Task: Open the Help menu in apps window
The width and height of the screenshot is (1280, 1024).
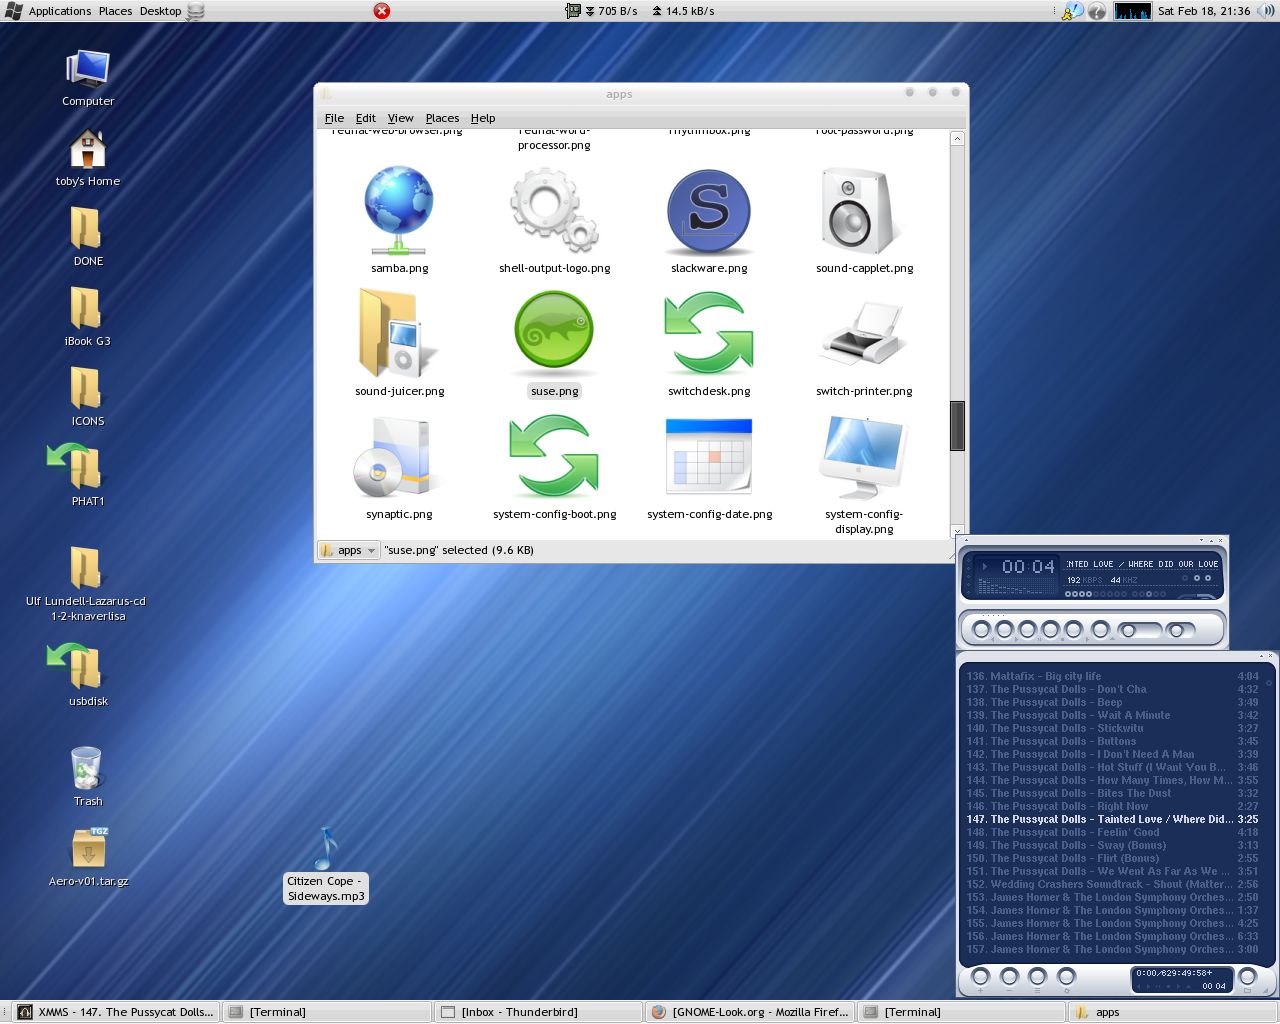Action: point(483,118)
